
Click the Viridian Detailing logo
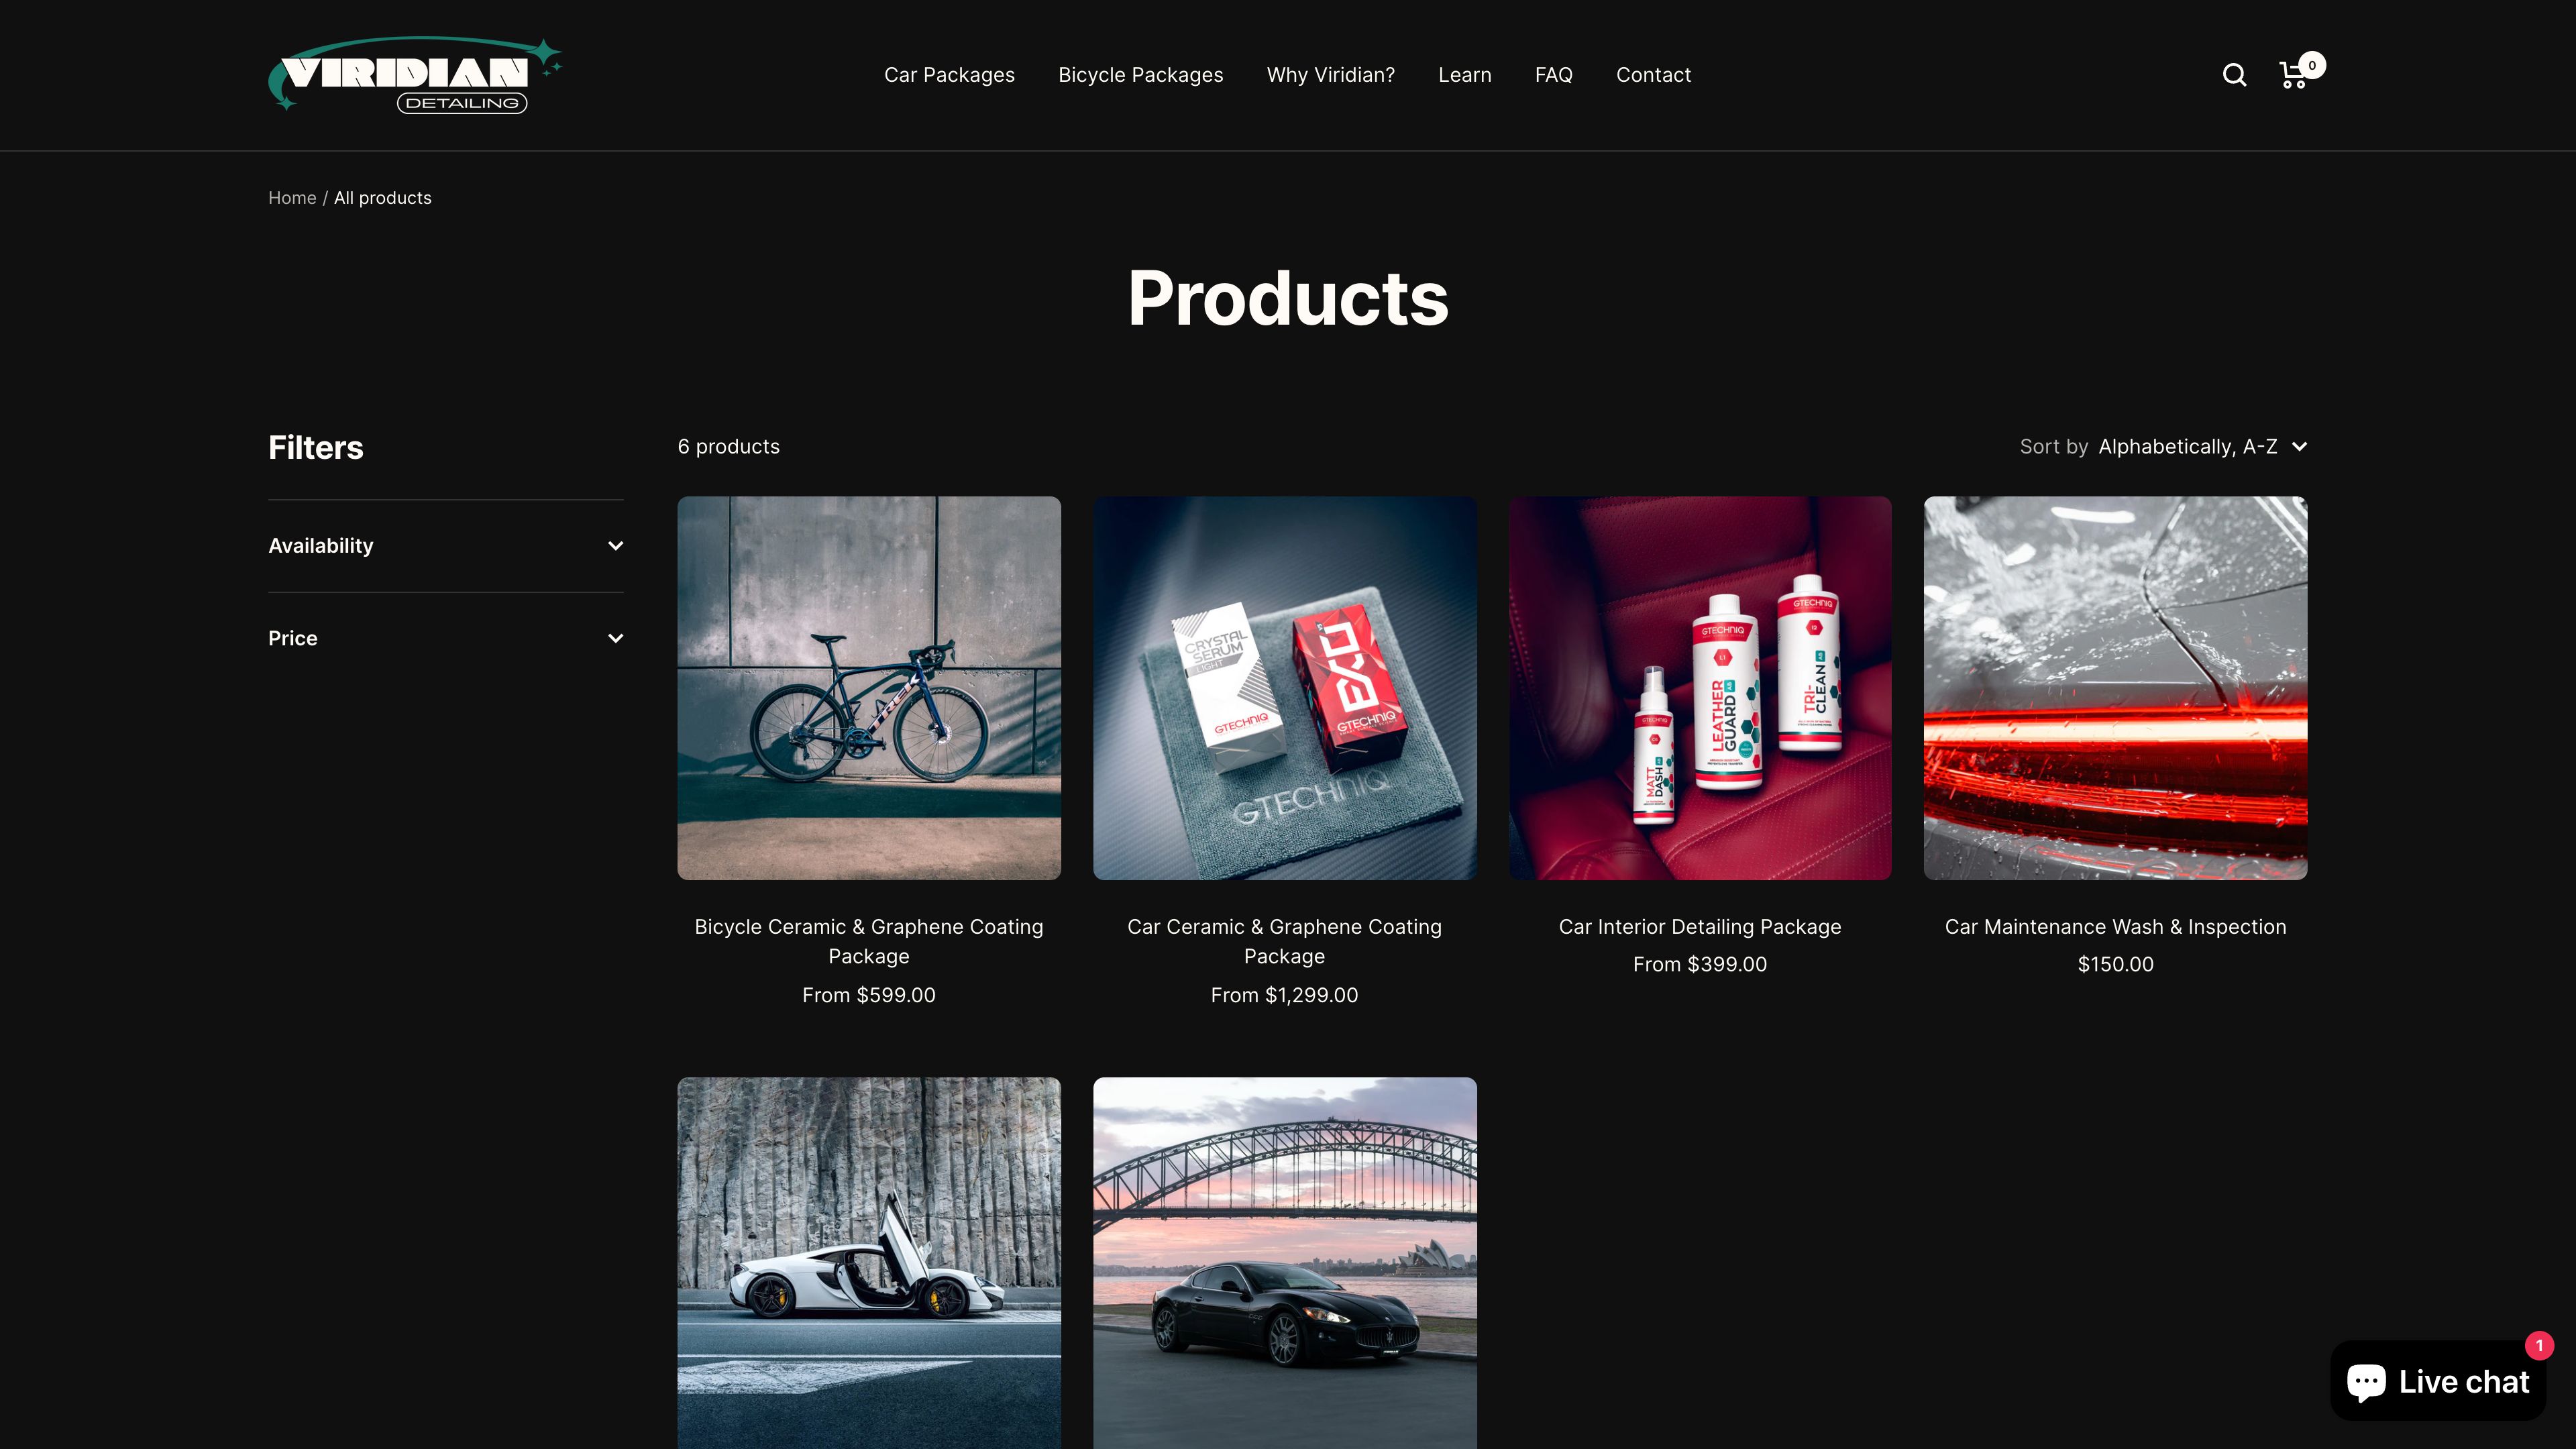coord(415,75)
